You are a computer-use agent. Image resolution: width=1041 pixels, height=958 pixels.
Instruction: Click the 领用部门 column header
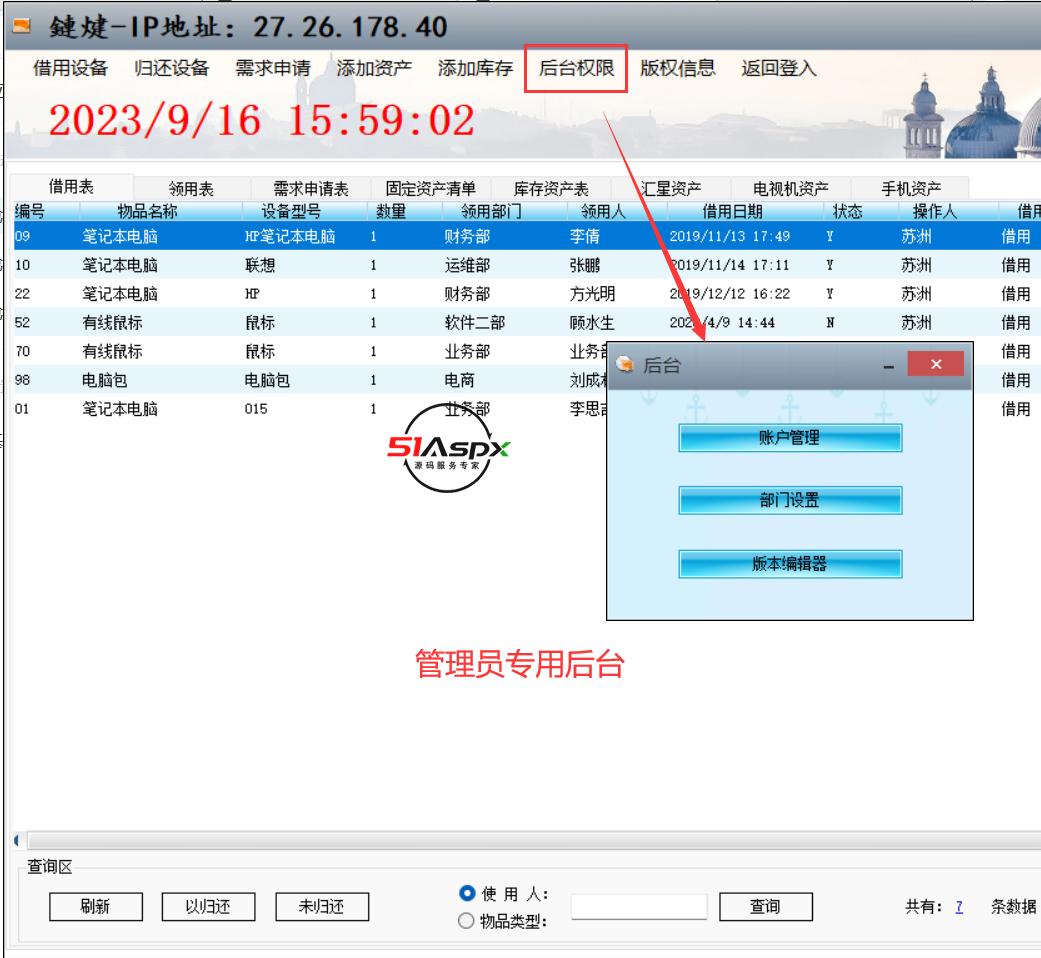(x=505, y=211)
